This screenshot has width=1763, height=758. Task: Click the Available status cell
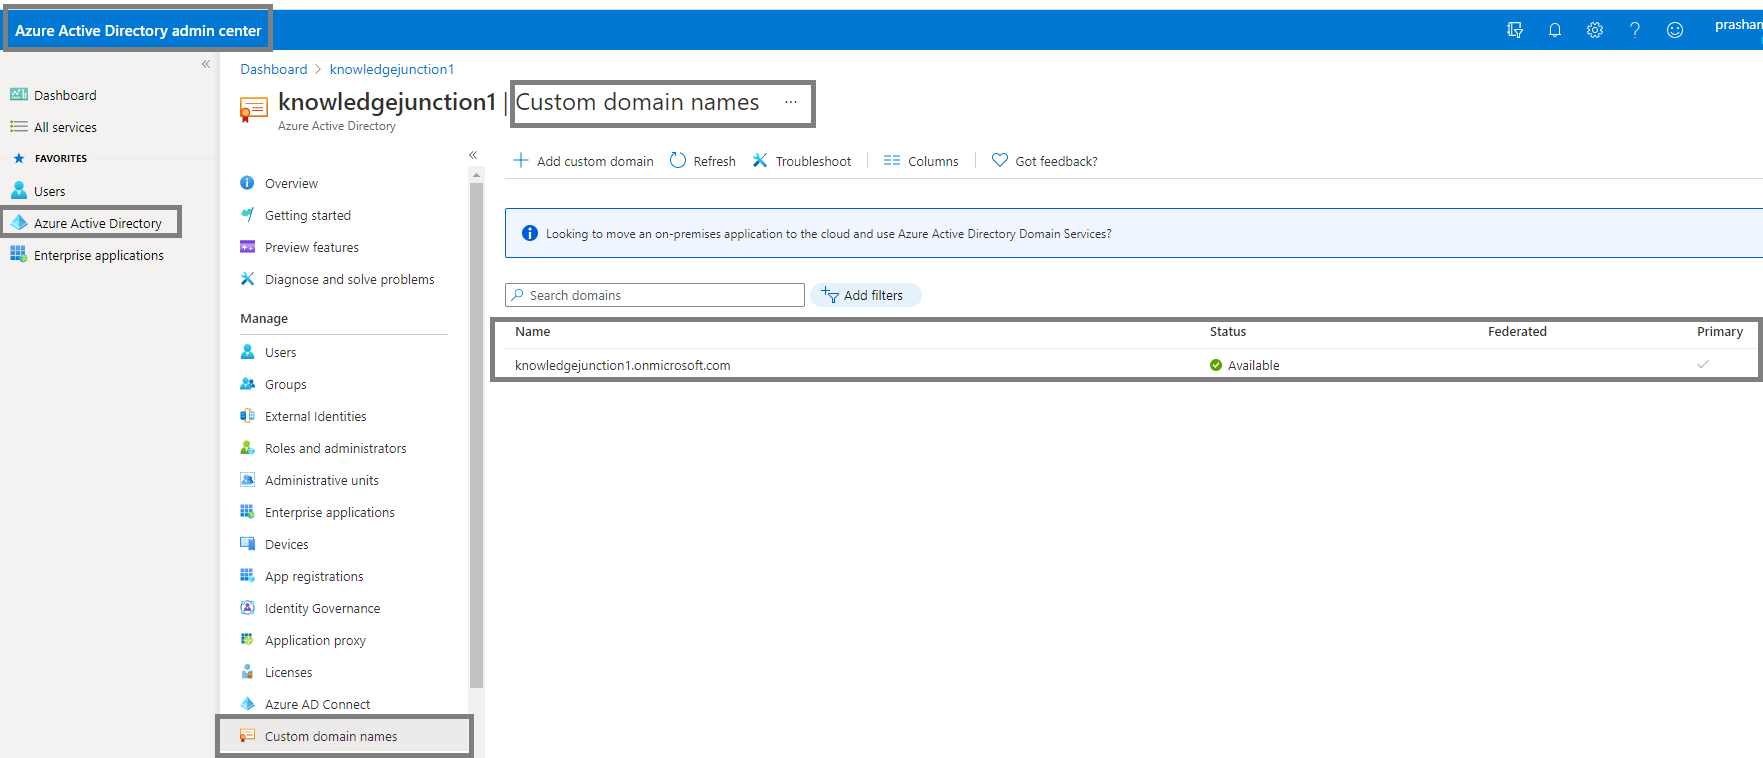click(1245, 365)
